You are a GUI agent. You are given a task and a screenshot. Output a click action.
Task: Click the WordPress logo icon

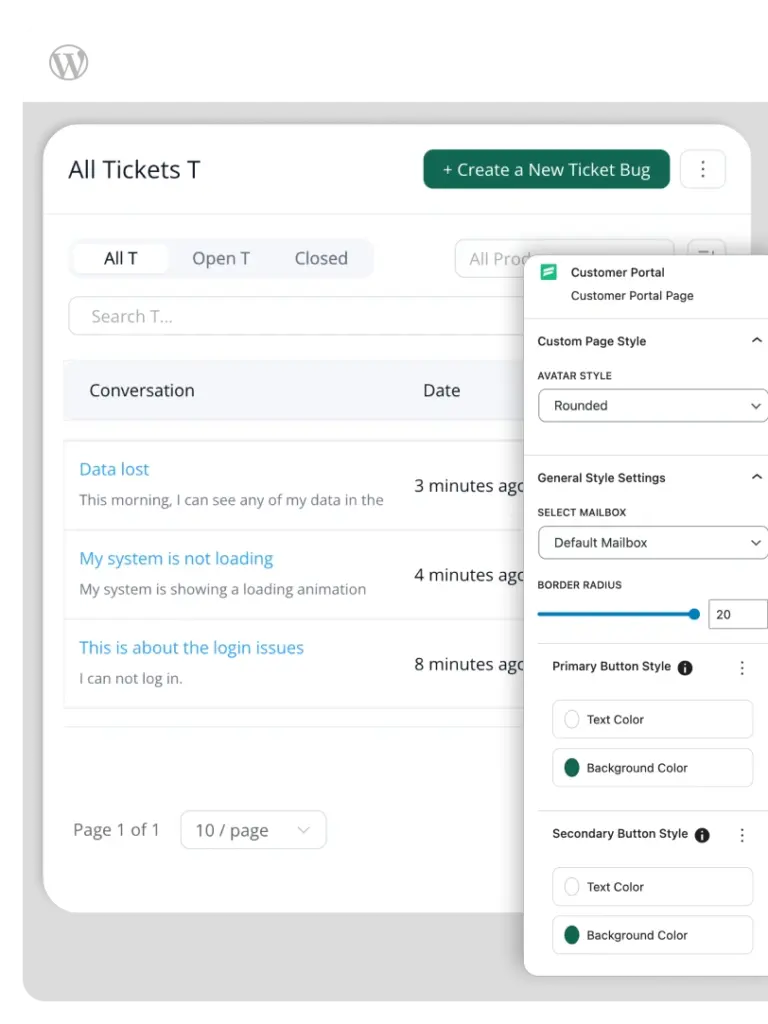(x=69, y=63)
